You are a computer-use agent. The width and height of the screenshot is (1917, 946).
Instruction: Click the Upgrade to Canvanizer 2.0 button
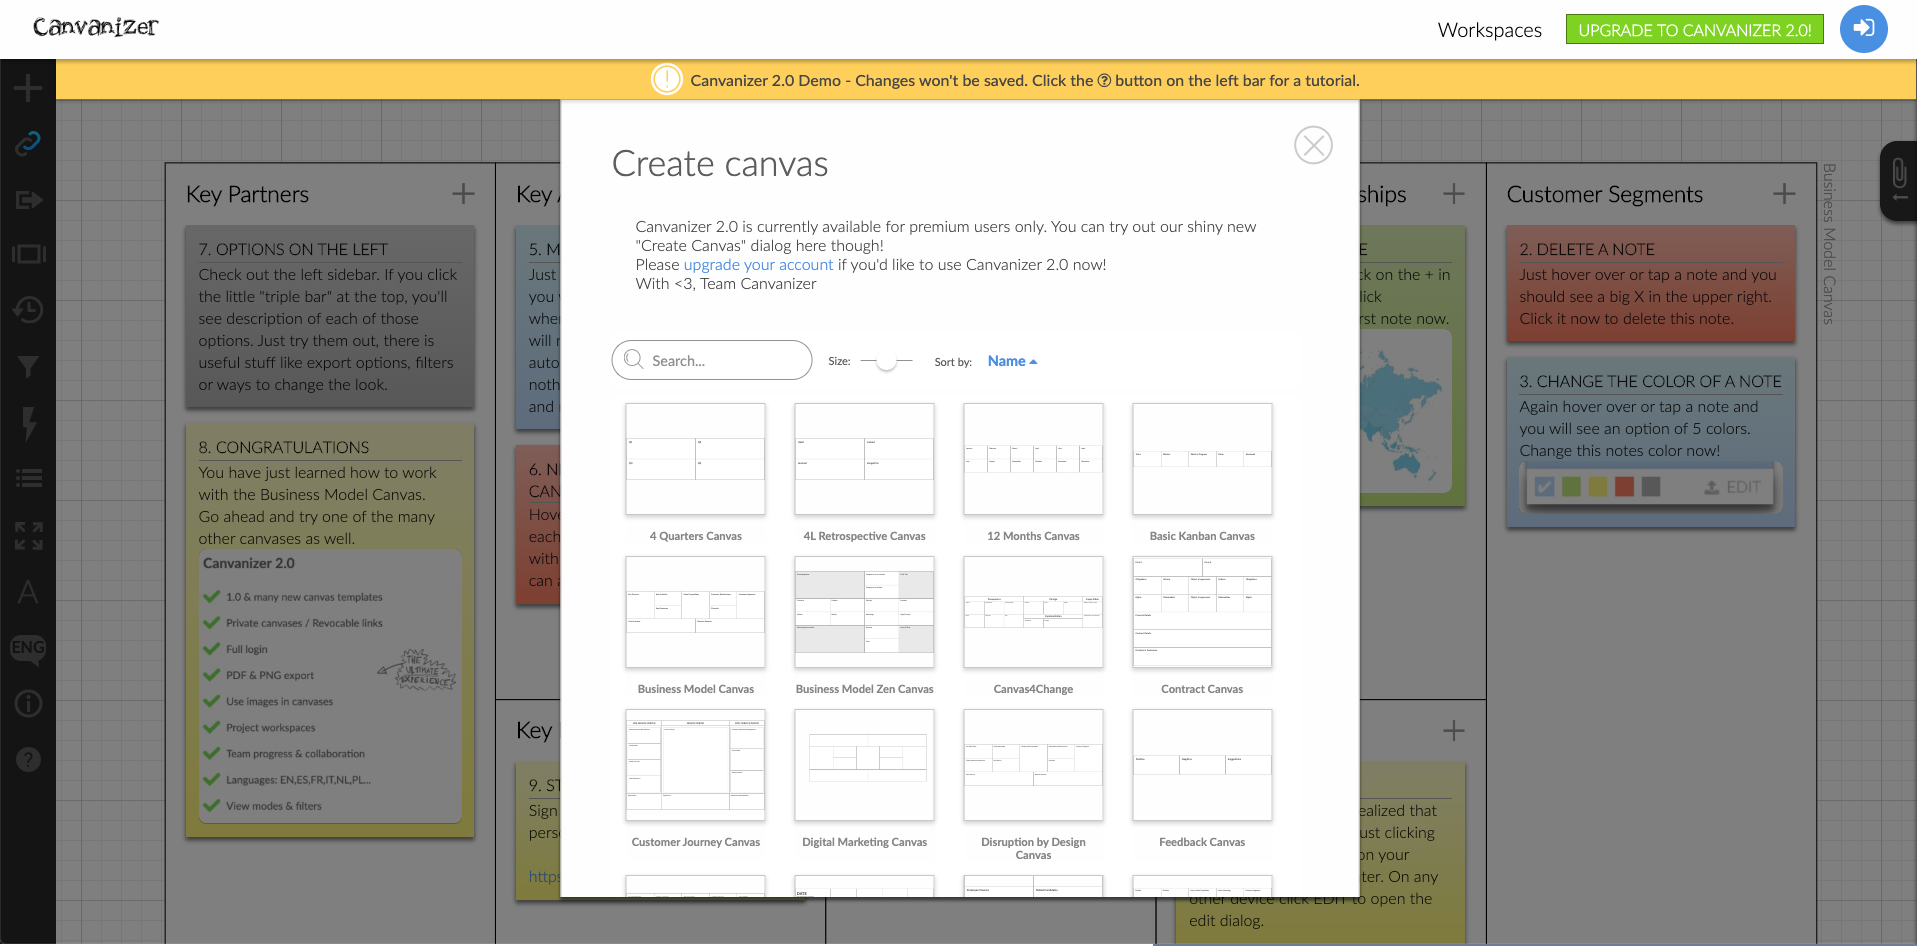[1694, 30]
